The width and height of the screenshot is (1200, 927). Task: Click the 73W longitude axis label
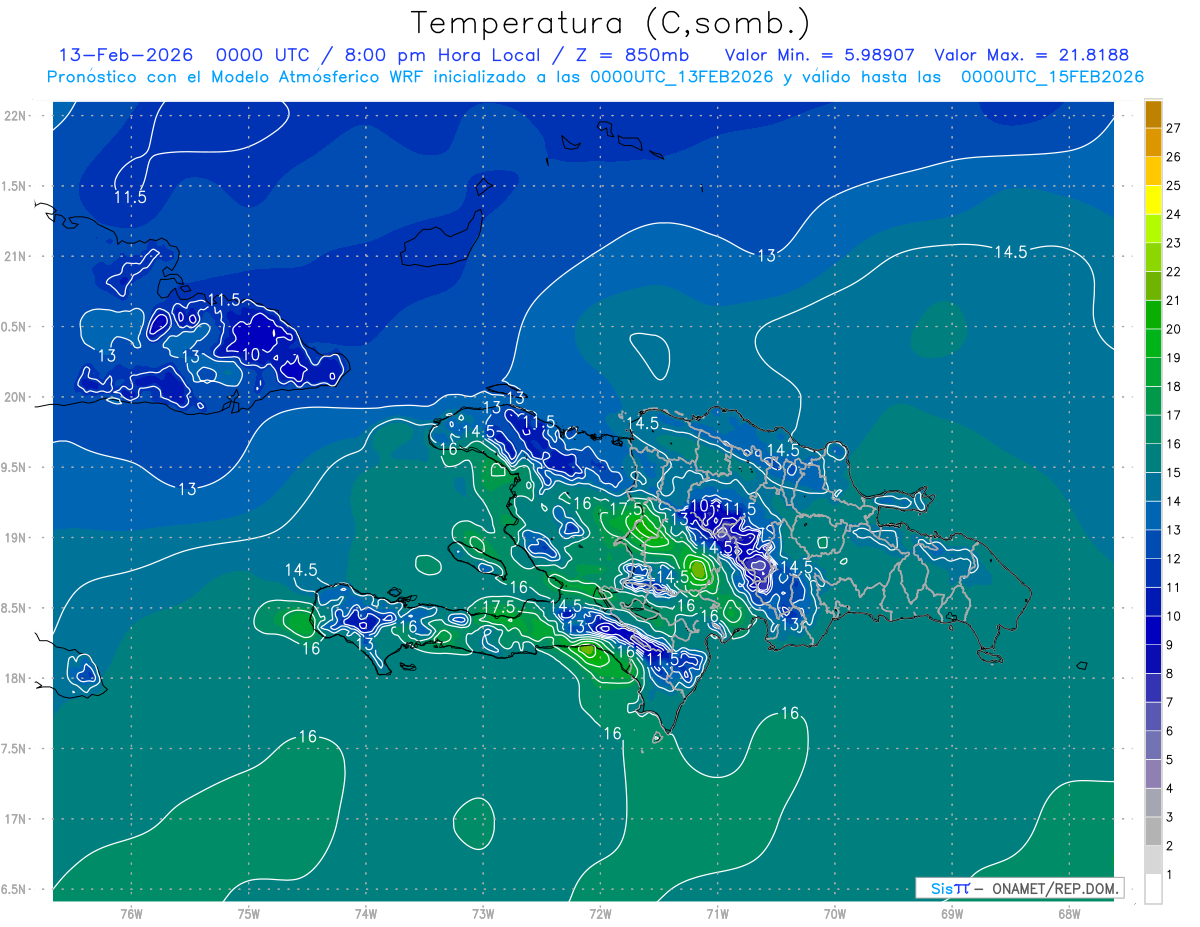[x=483, y=914]
